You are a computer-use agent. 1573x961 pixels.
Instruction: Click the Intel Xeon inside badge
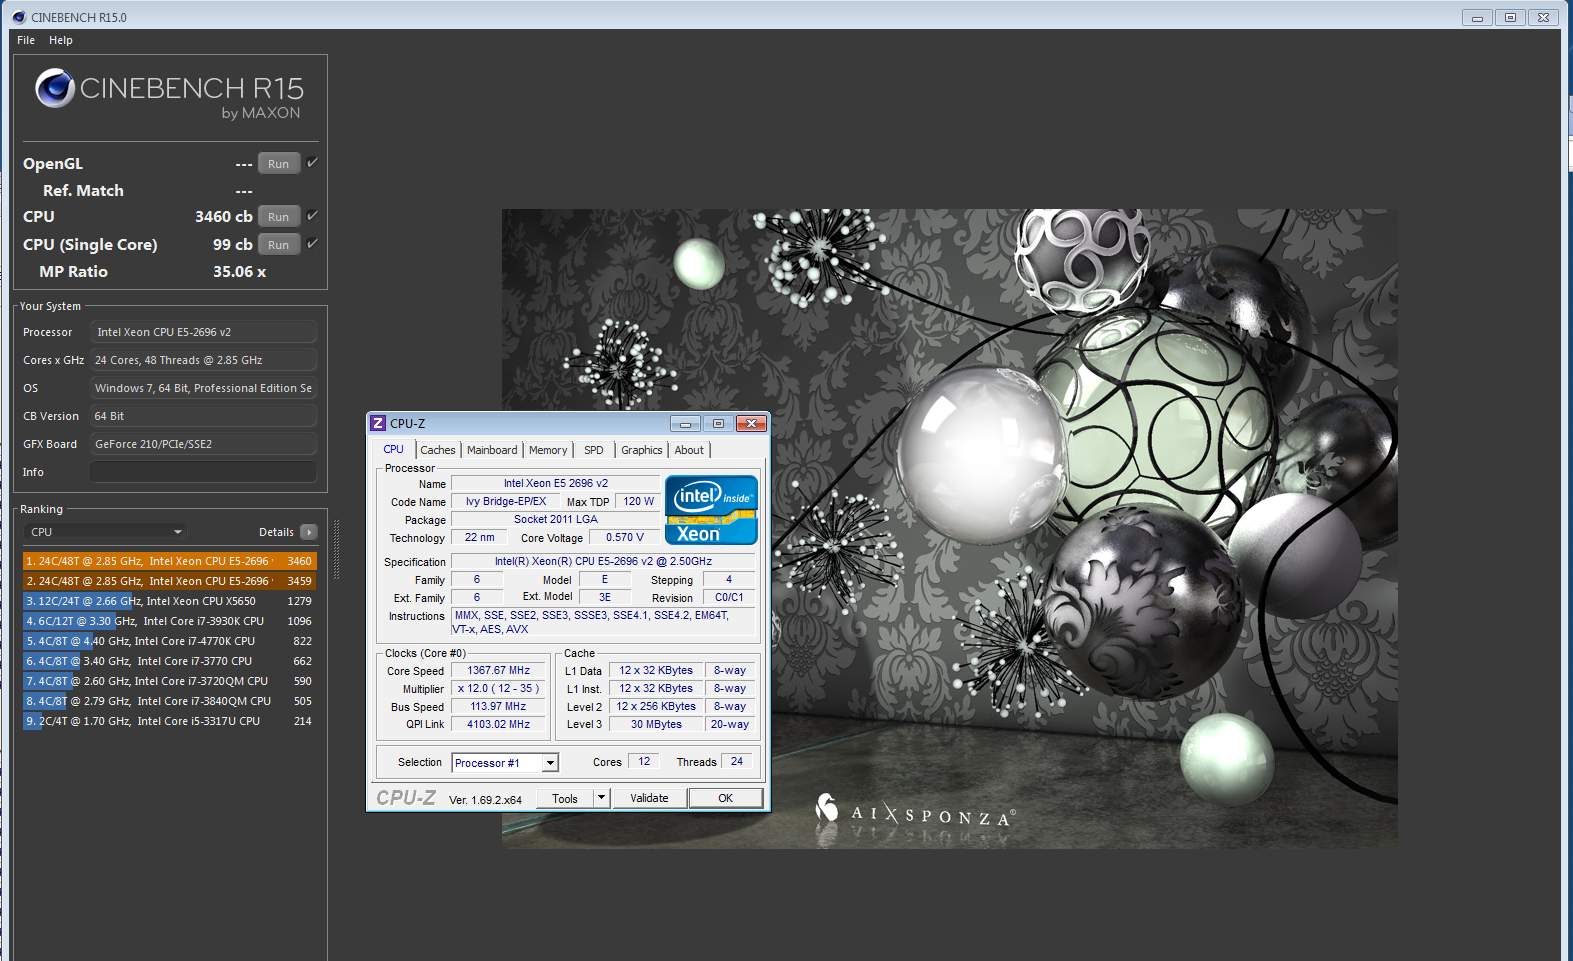click(x=711, y=509)
